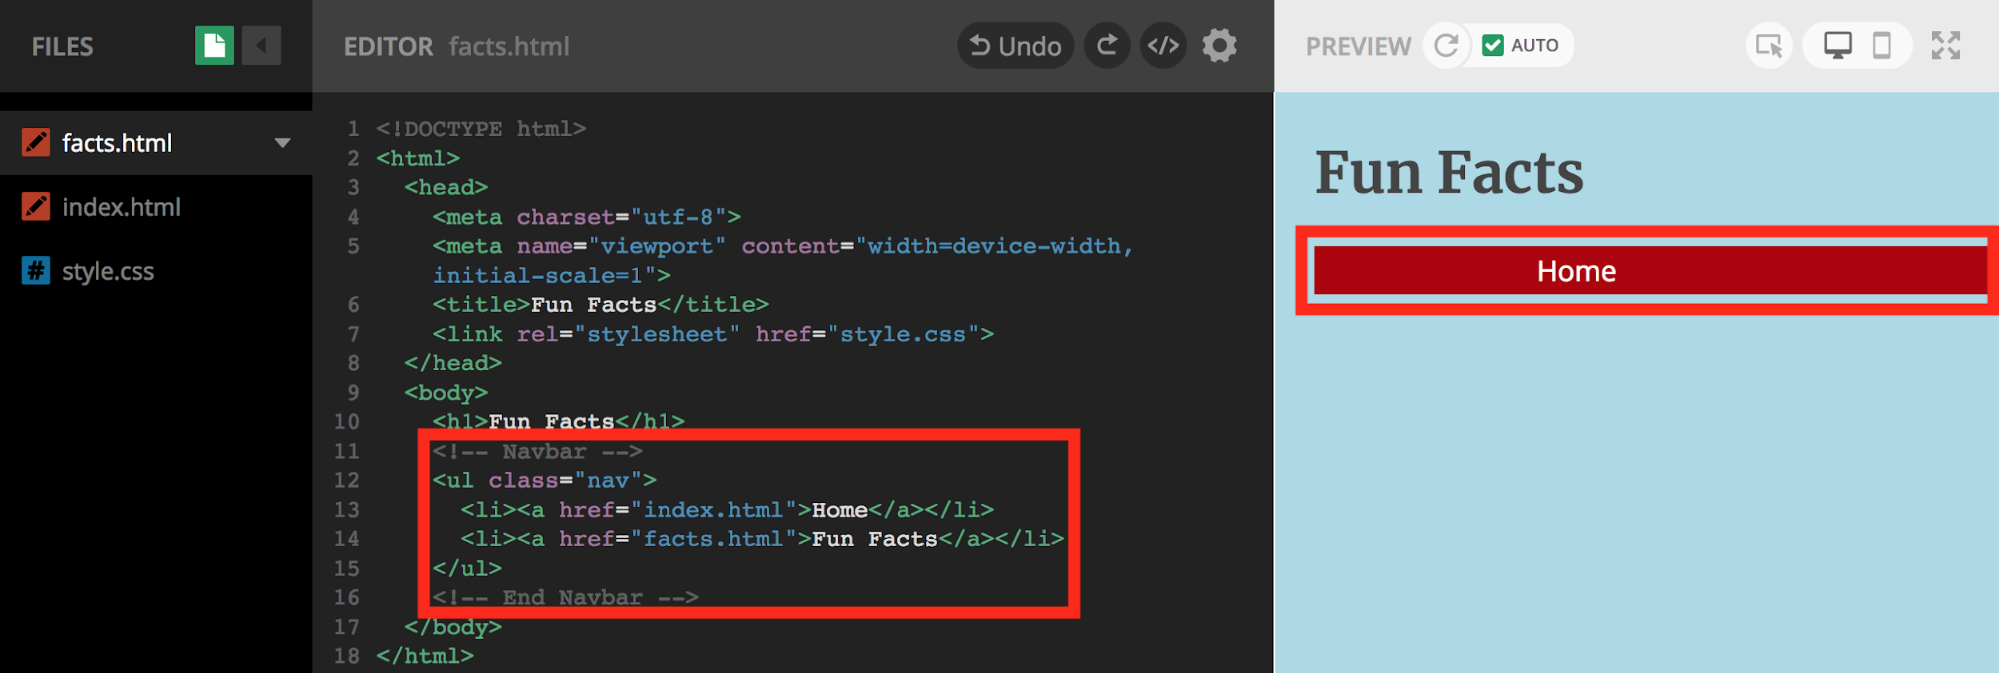Click the Undo button
Image resolution: width=1999 pixels, height=674 pixels.
1015,46
